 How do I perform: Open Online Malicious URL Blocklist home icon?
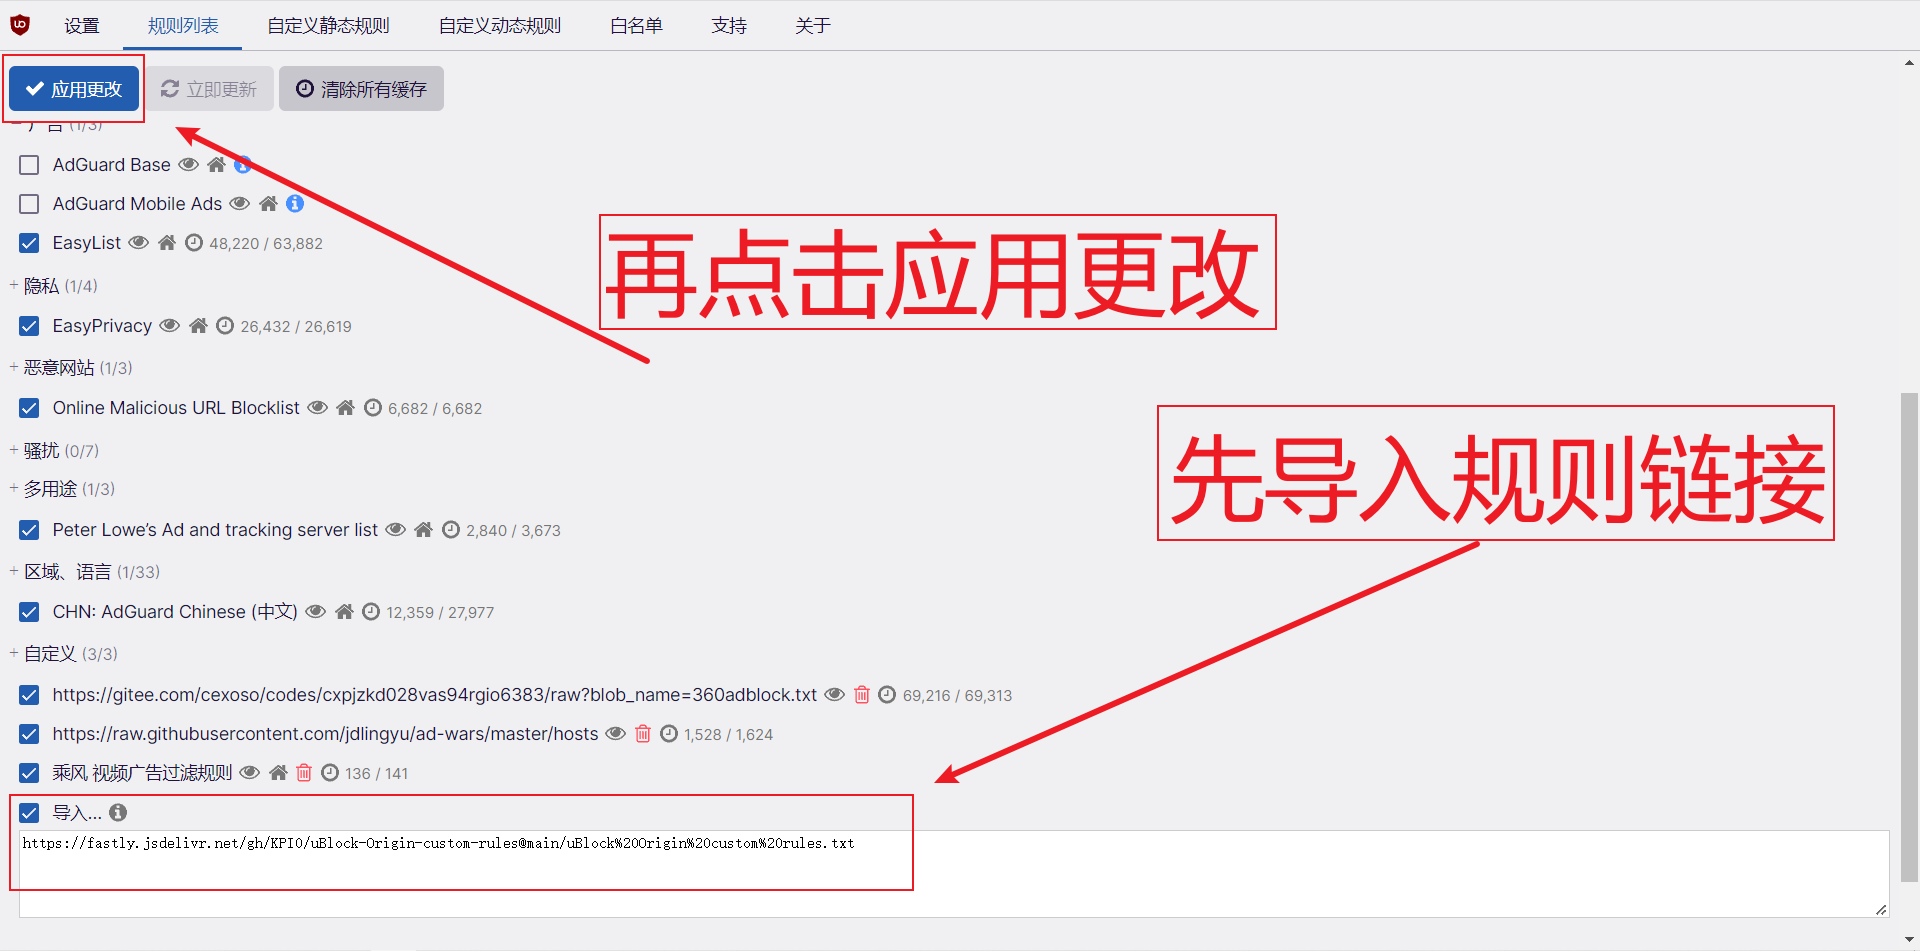pos(346,408)
